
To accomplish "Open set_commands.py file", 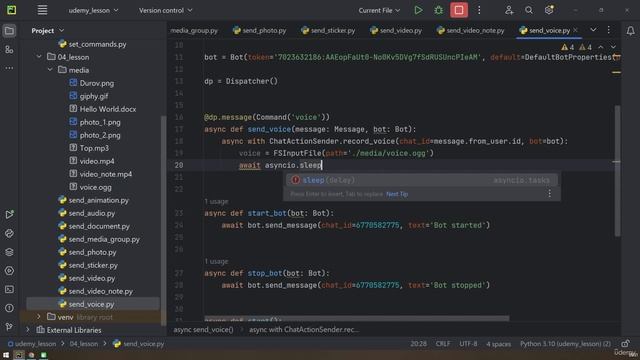I will 97,44.
